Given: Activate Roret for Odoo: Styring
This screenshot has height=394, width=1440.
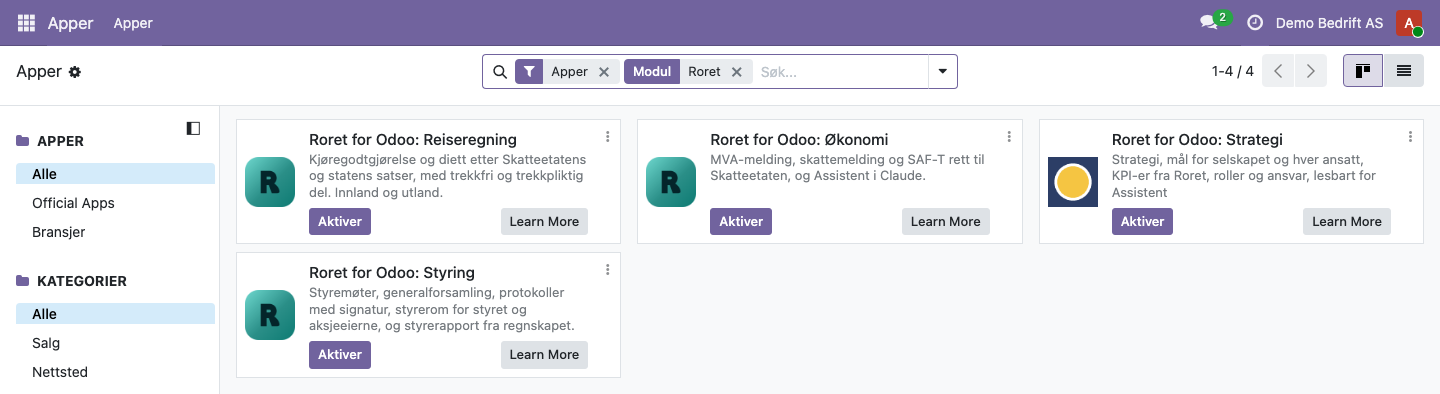Looking at the screenshot, I should pos(340,355).
